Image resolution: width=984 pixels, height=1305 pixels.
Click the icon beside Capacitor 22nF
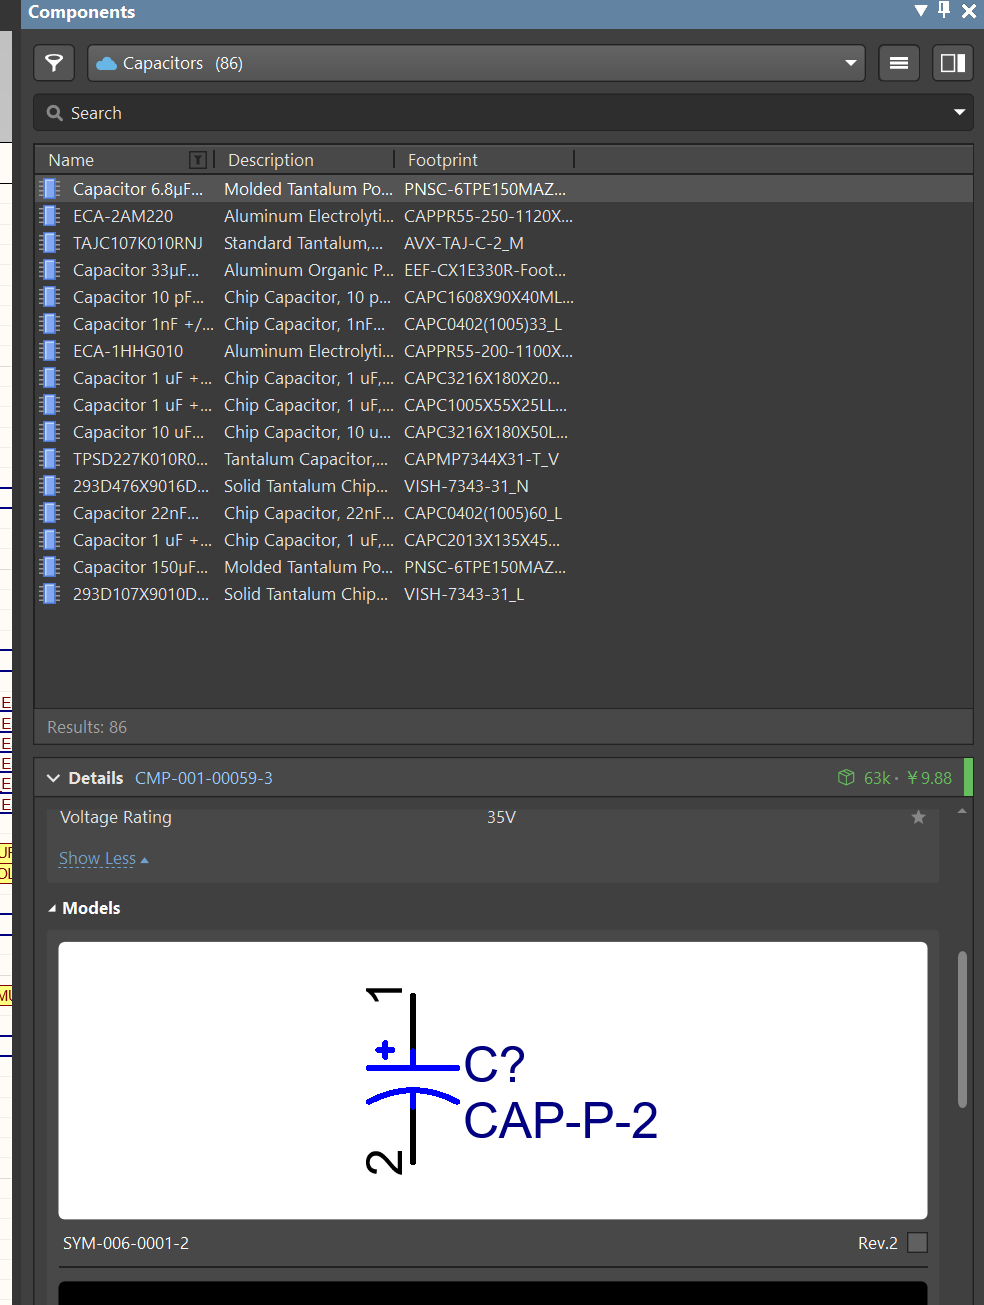click(x=50, y=512)
